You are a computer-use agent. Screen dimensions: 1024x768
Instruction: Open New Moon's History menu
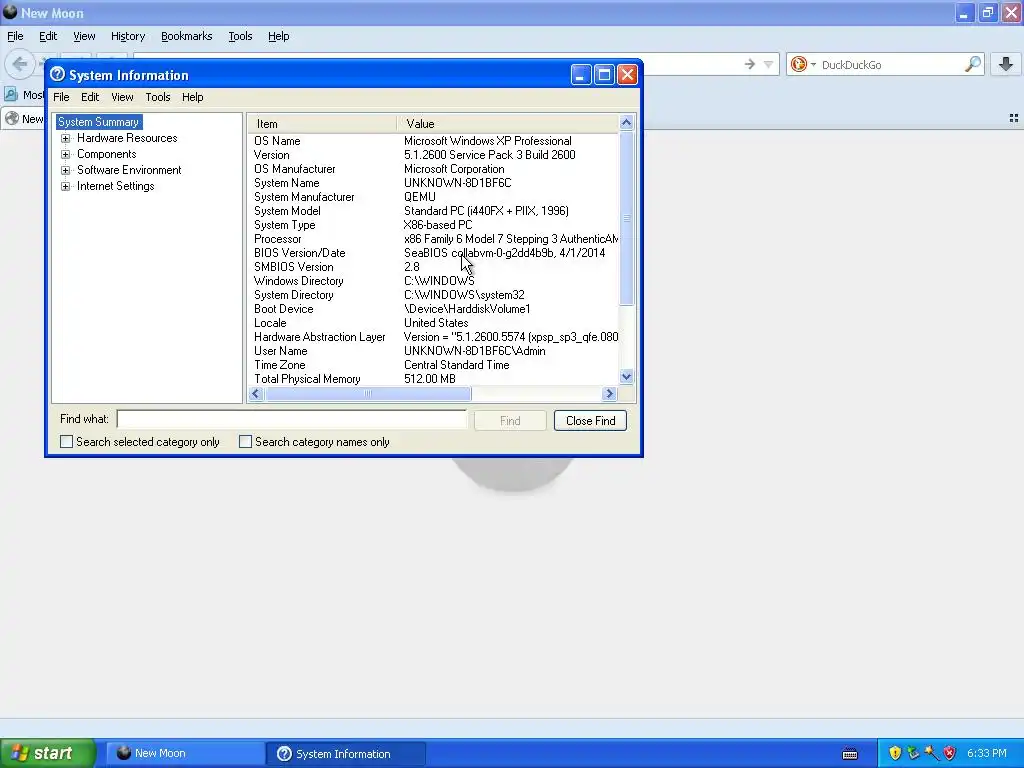coord(128,37)
